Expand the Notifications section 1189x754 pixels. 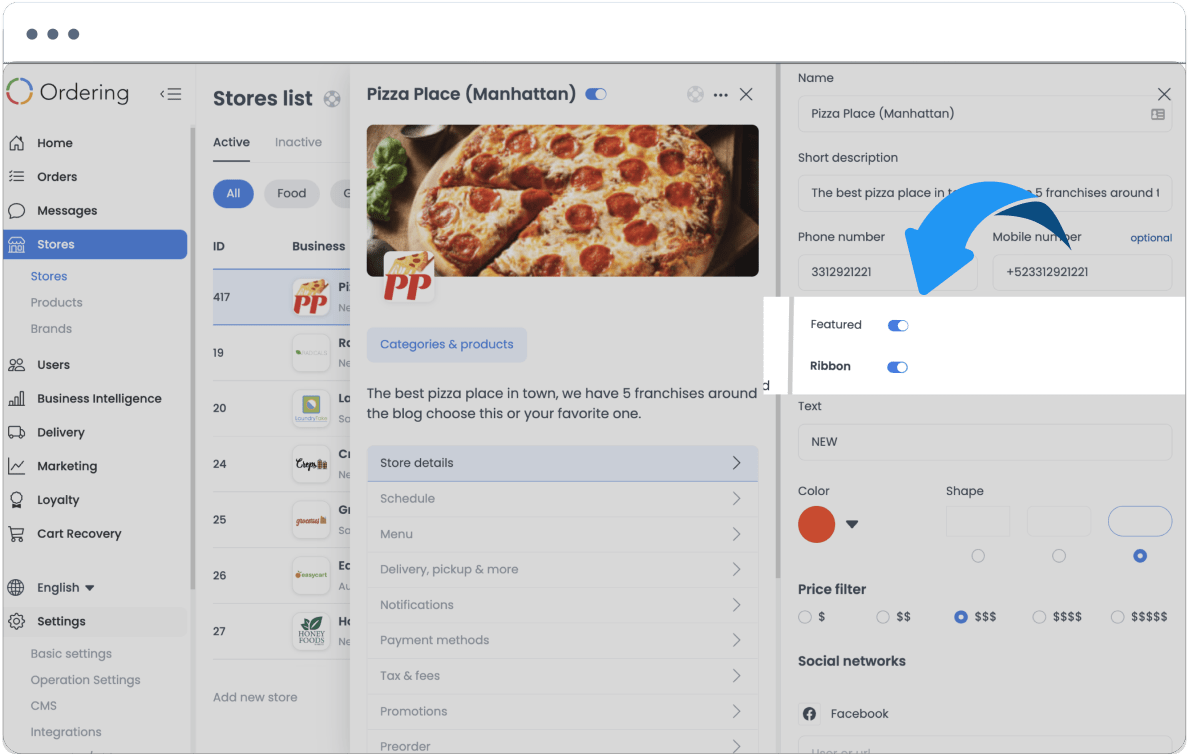(563, 605)
